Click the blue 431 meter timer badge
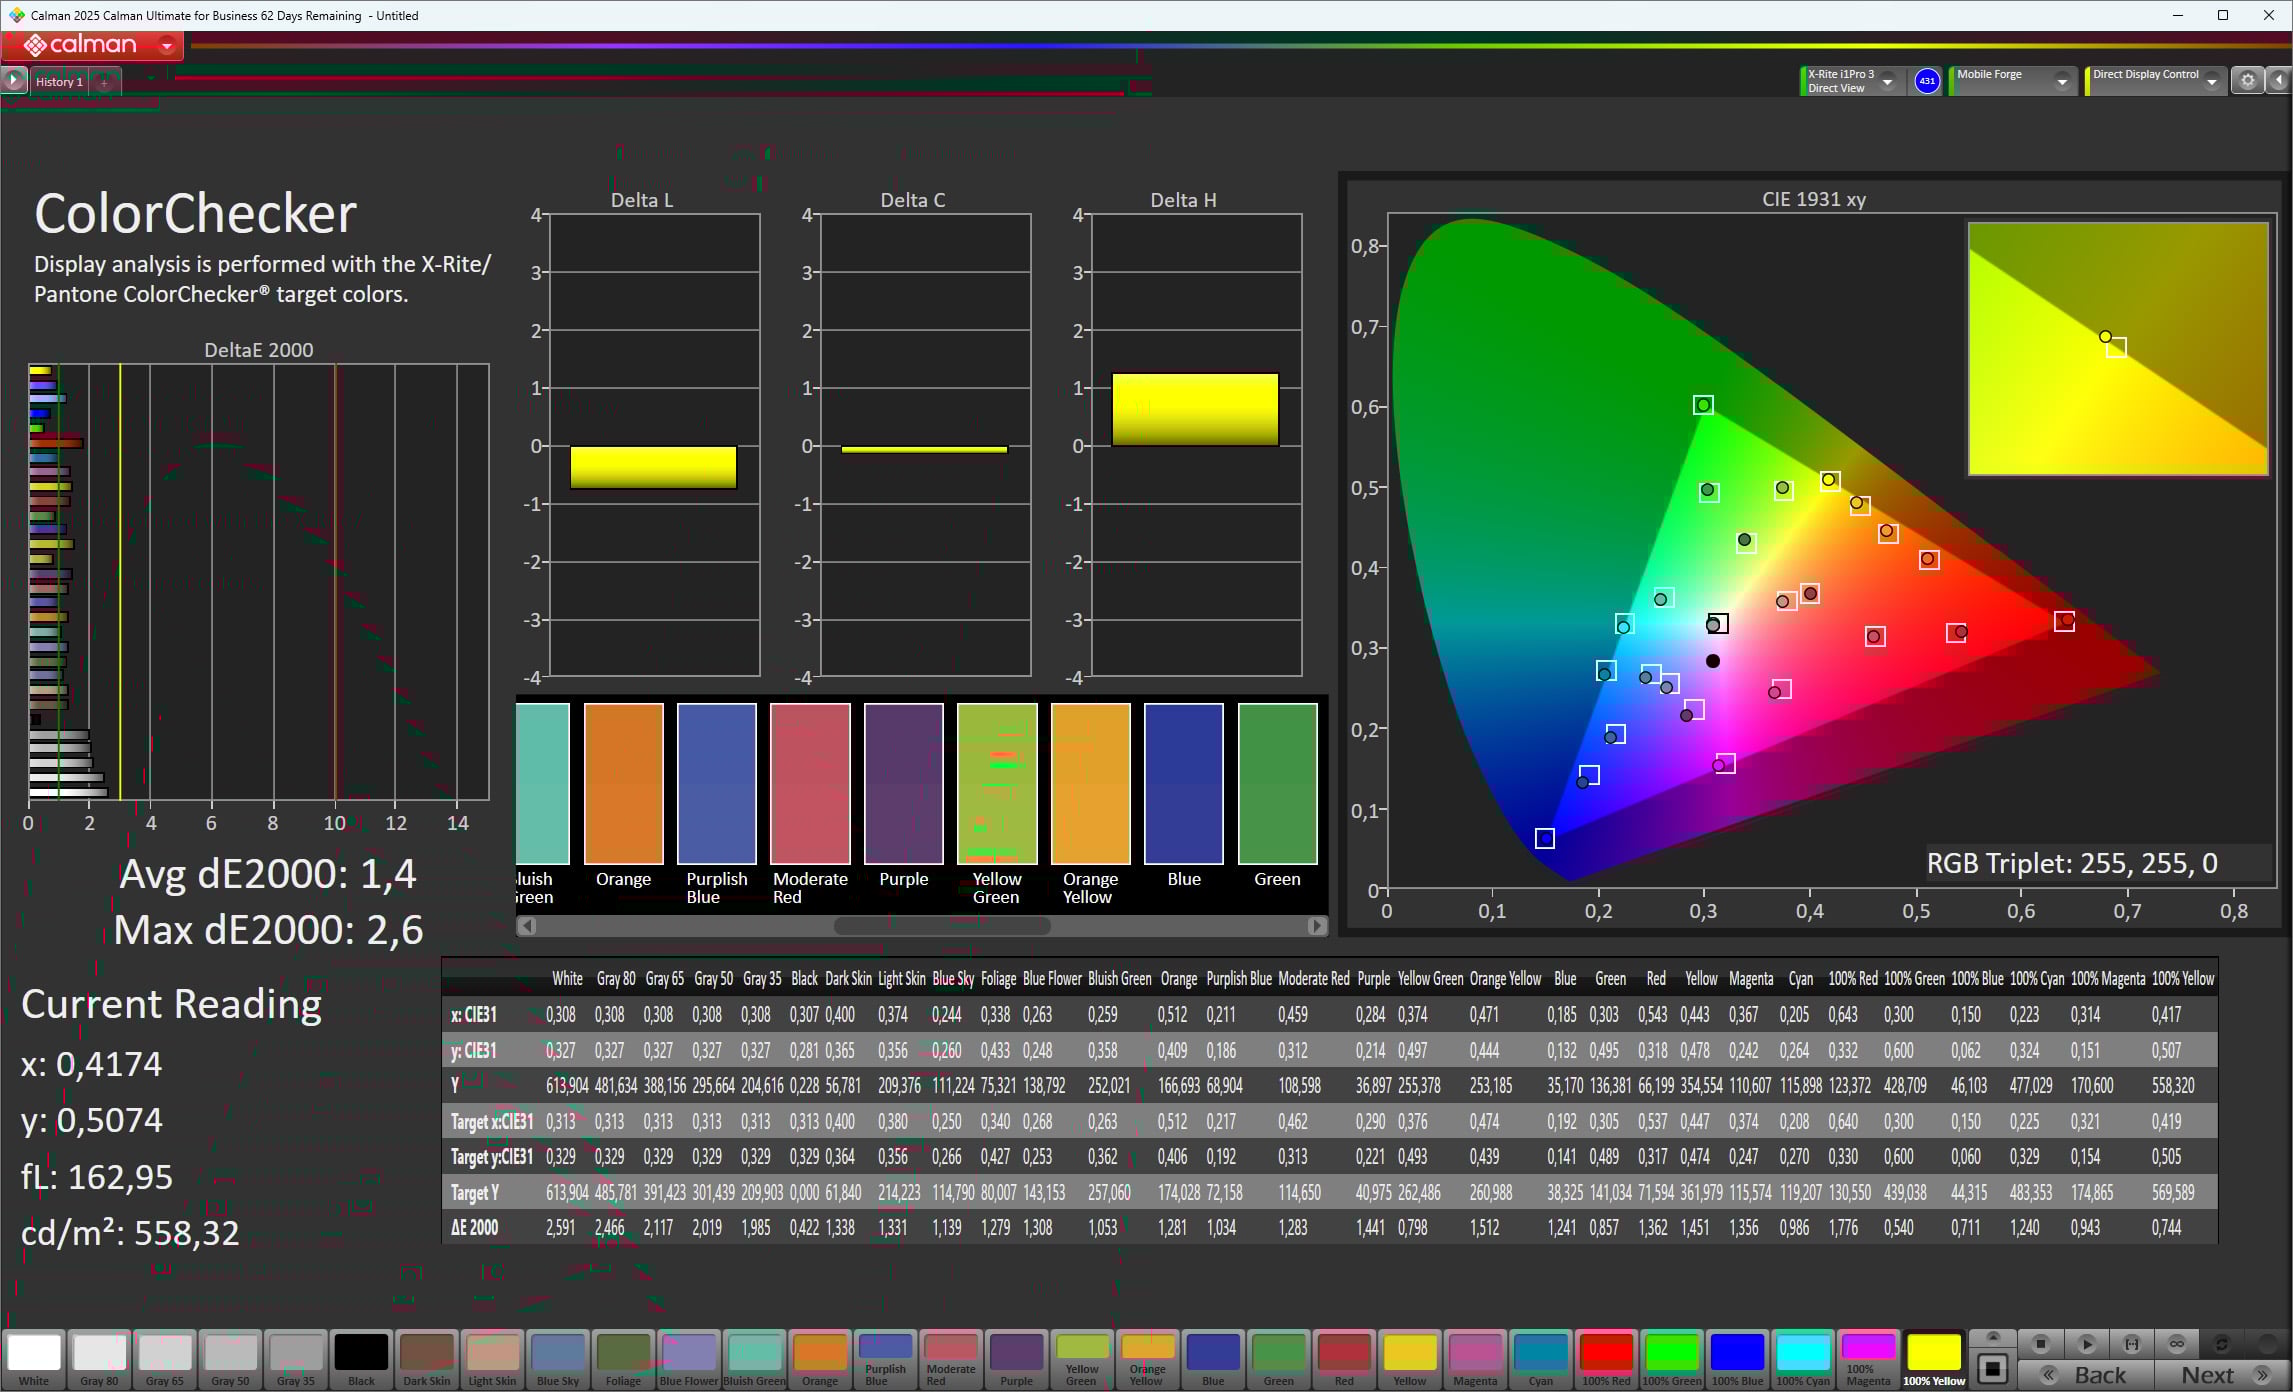Screen dimensions: 2293x1392 [x=1926, y=81]
